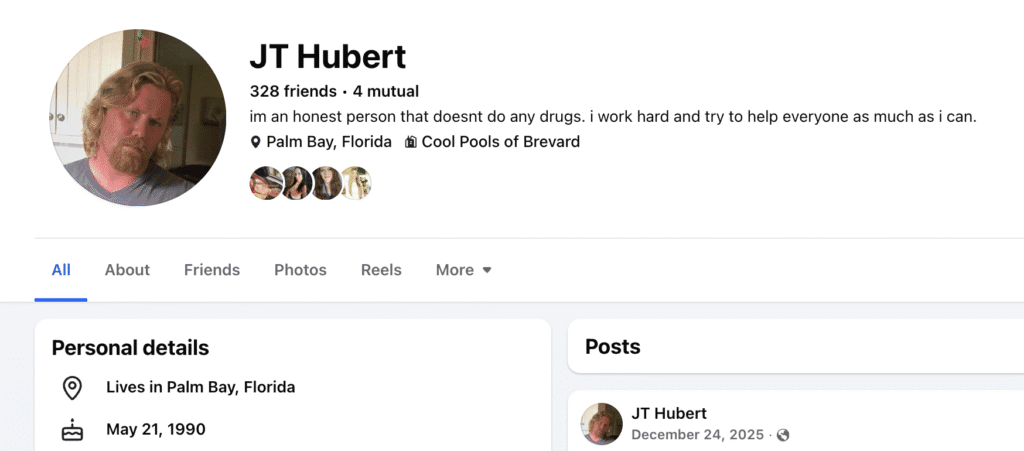Image resolution: width=1024 pixels, height=451 pixels.
Task: Click the workplace building icon beside Cool Pools
Action: coord(410,142)
